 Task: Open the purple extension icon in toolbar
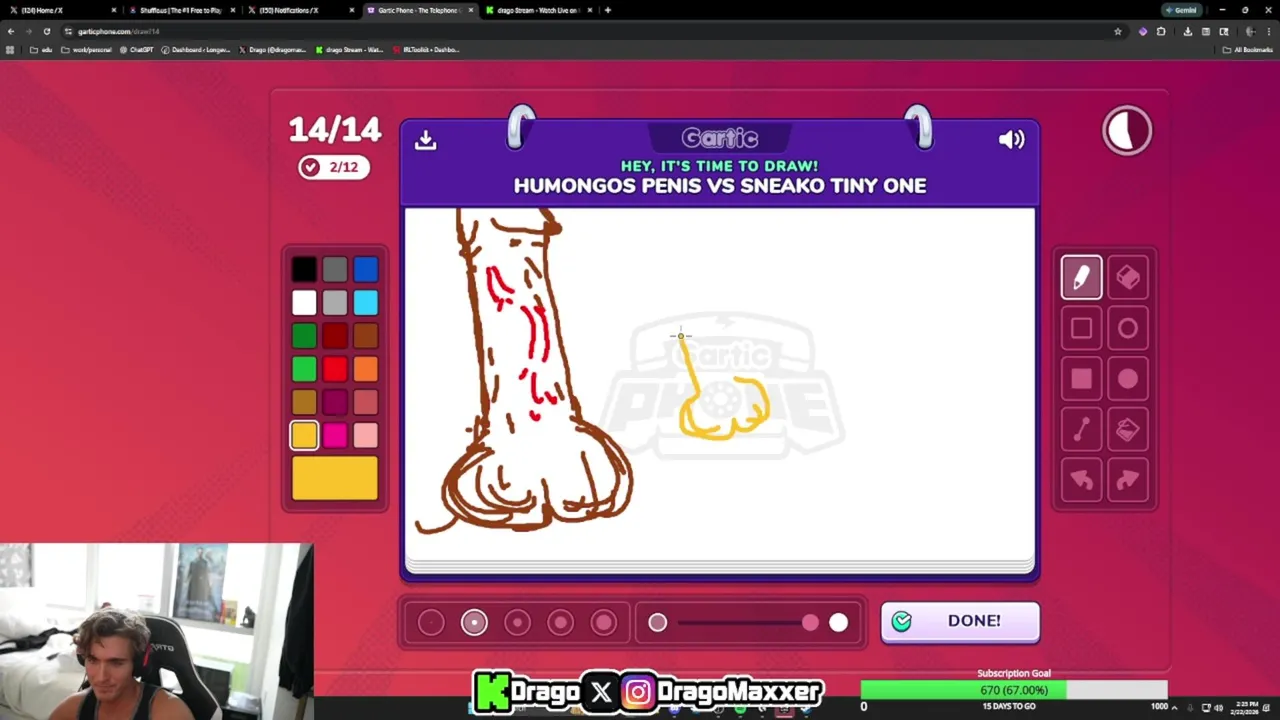tap(1143, 31)
